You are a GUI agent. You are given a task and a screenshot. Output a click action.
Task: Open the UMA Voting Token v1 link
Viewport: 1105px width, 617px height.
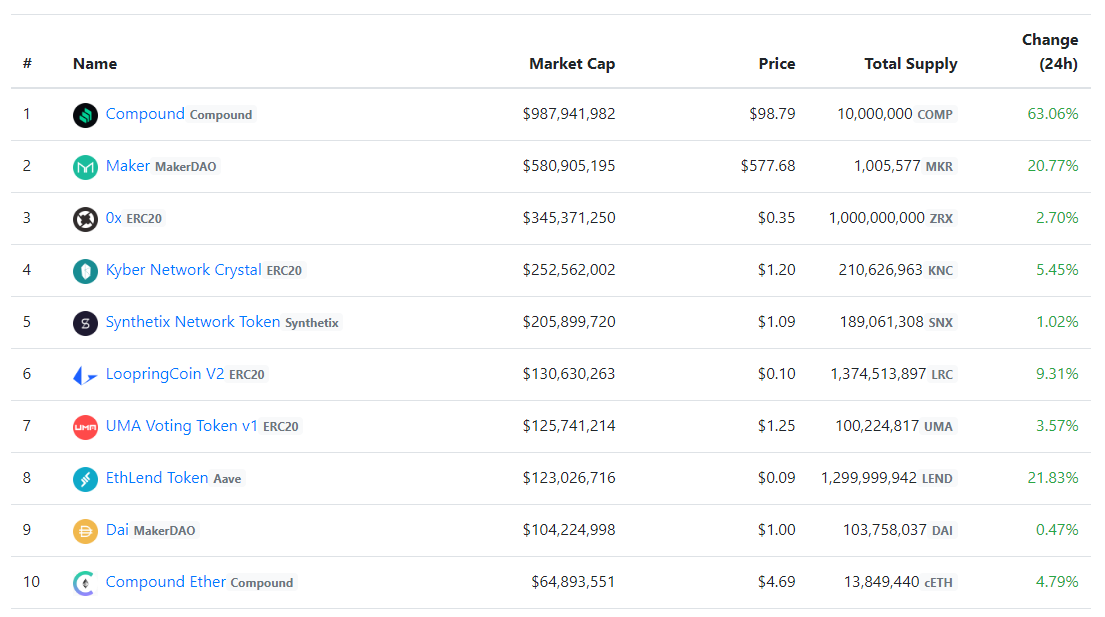pos(182,426)
